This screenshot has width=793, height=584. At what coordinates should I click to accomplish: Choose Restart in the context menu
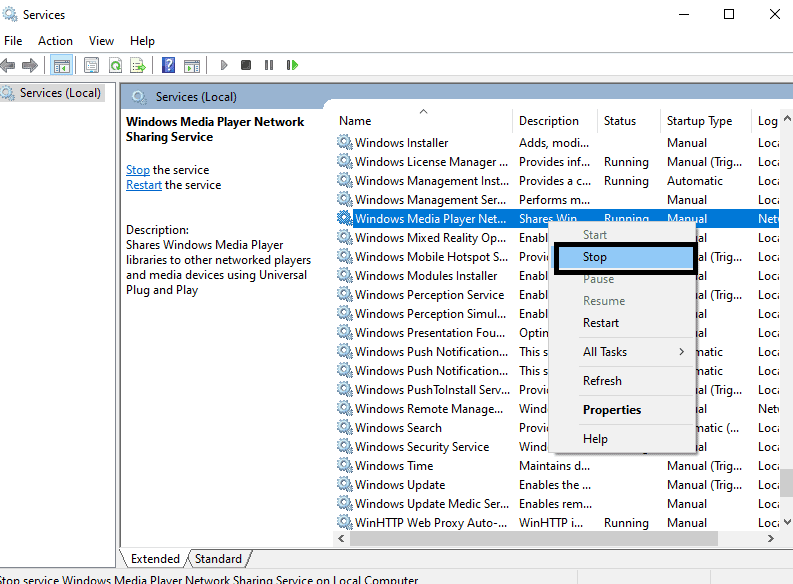(622, 323)
